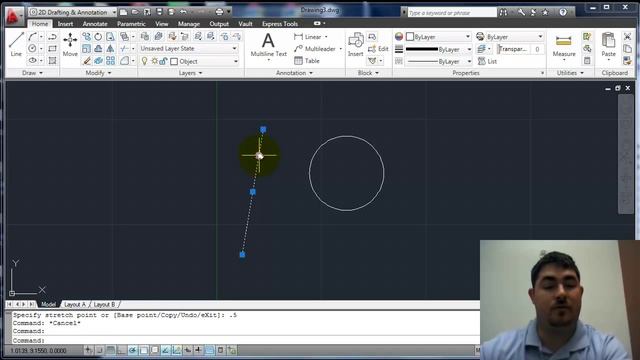Image resolution: width=640 pixels, height=360 pixels.
Task: Expand the Annotation panel
Action: pos(294,73)
